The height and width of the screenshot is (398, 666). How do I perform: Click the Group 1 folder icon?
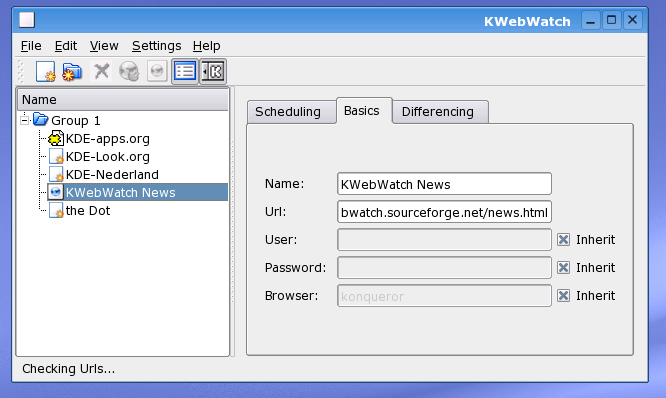coord(41,119)
